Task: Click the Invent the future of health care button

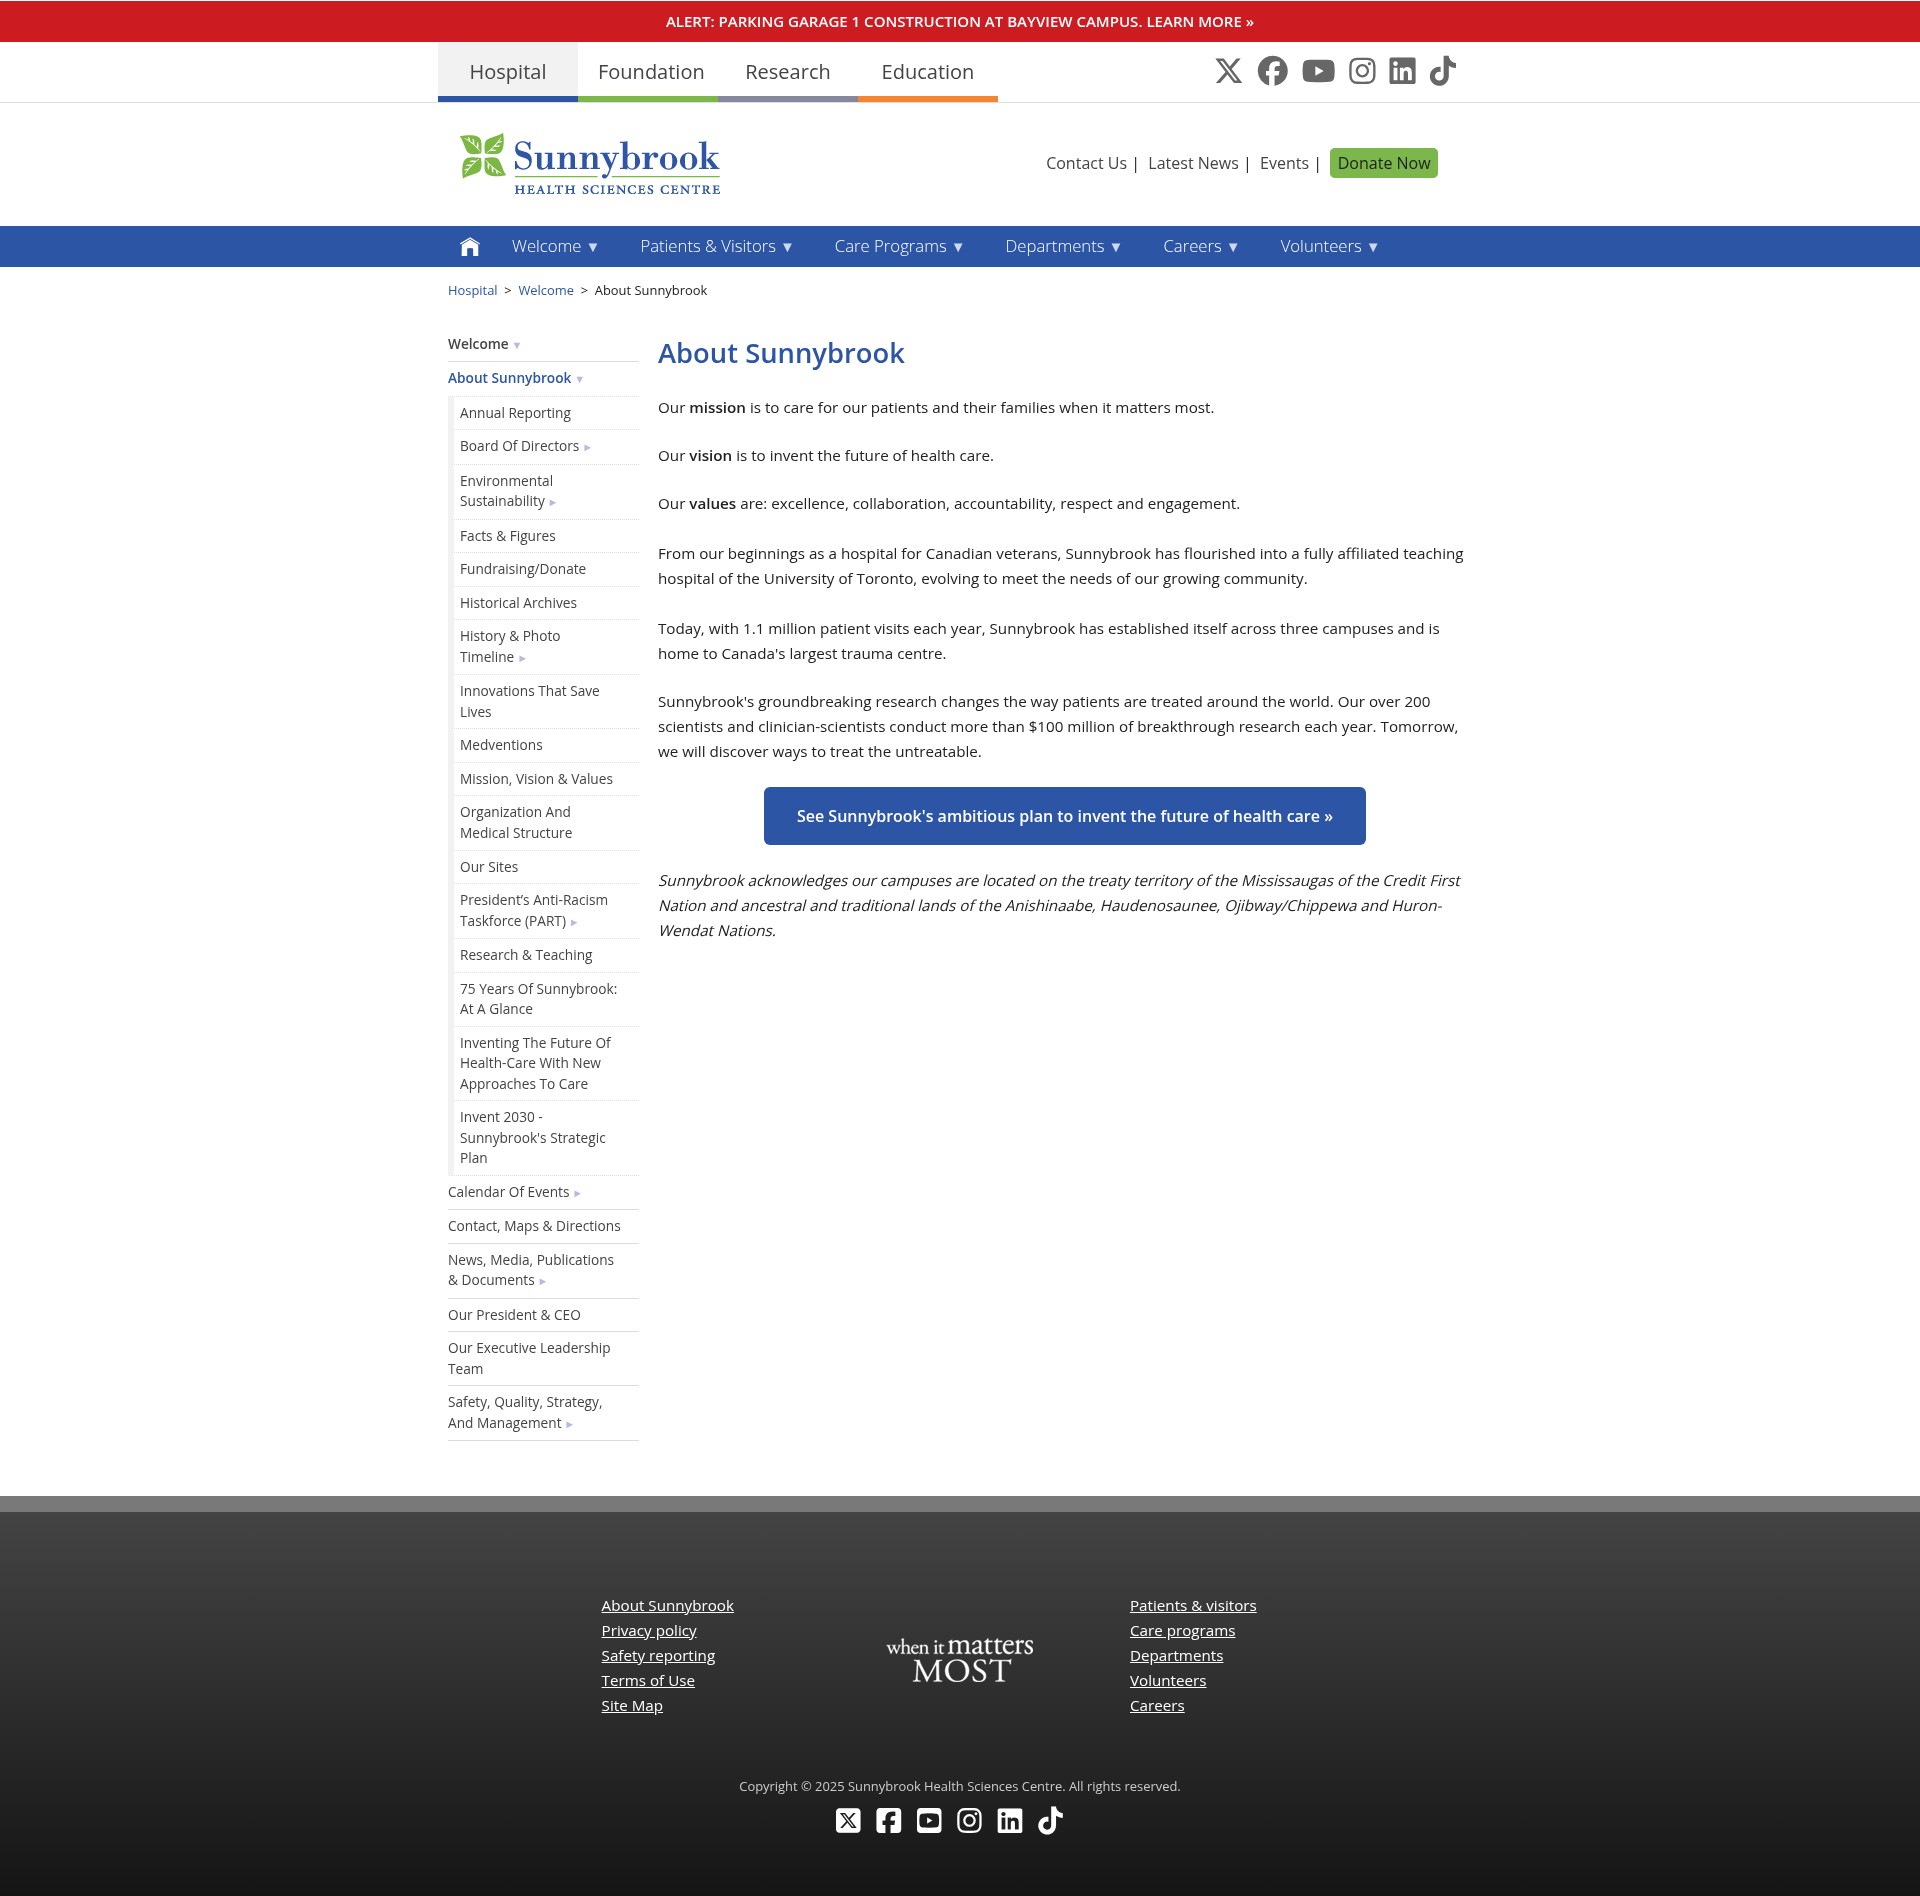Action: tap(1065, 816)
